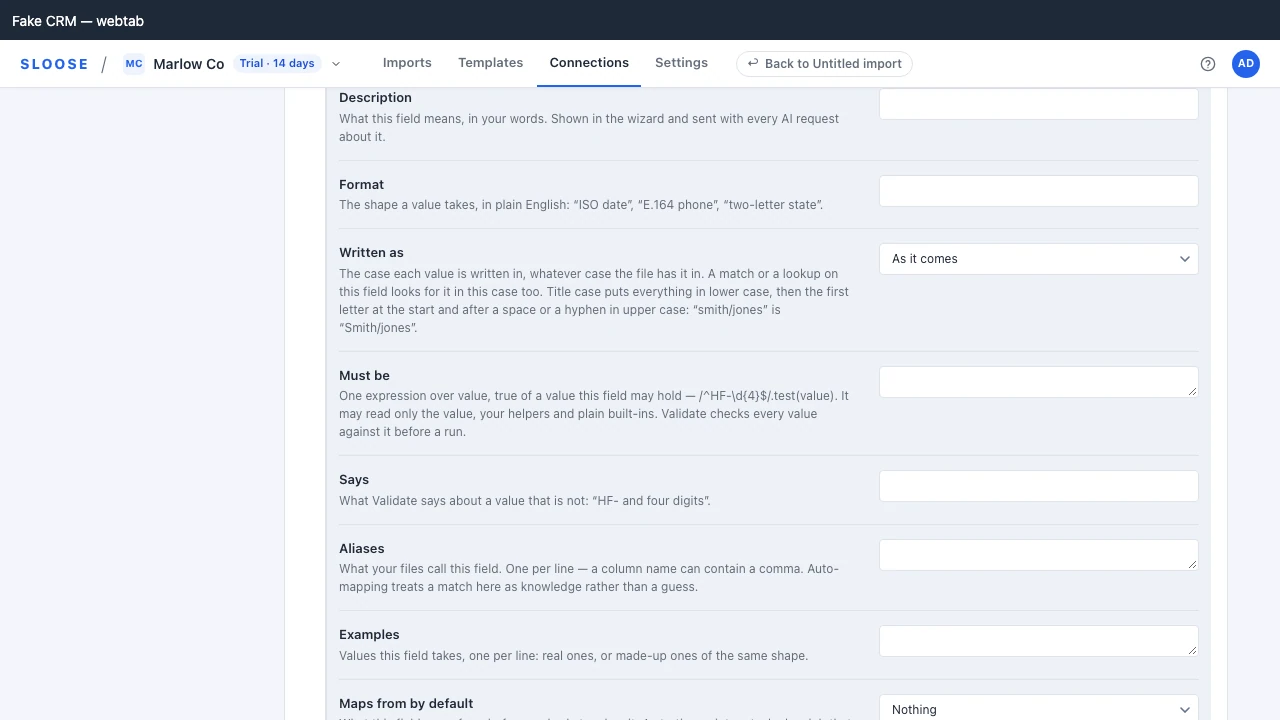Expand the Marlow Co workspace chevron
Image resolution: width=1280 pixels, height=720 pixels.
tap(336, 64)
